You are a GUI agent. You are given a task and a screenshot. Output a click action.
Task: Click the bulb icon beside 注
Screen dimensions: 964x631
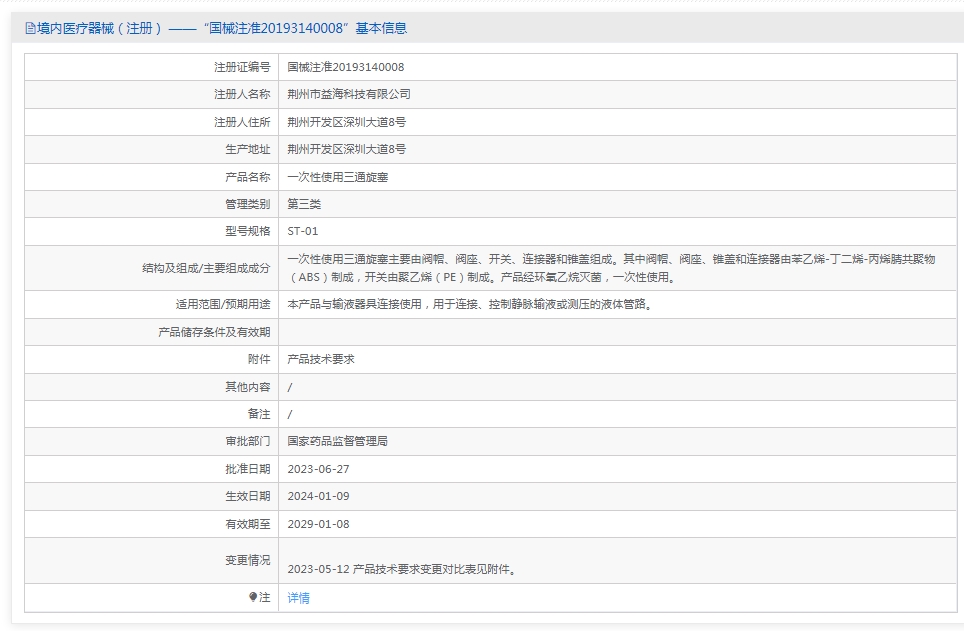tap(253, 597)
